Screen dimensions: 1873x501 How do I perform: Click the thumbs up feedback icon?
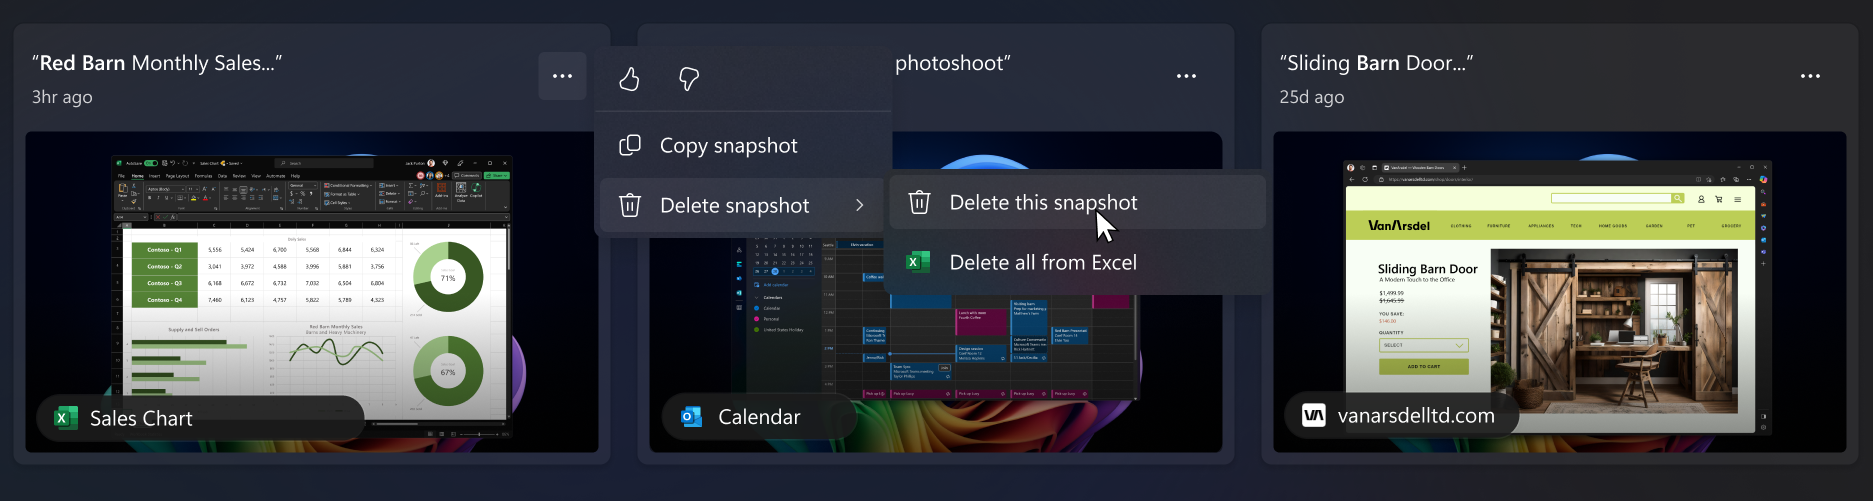pyautogui.click(x=629, y=79)
